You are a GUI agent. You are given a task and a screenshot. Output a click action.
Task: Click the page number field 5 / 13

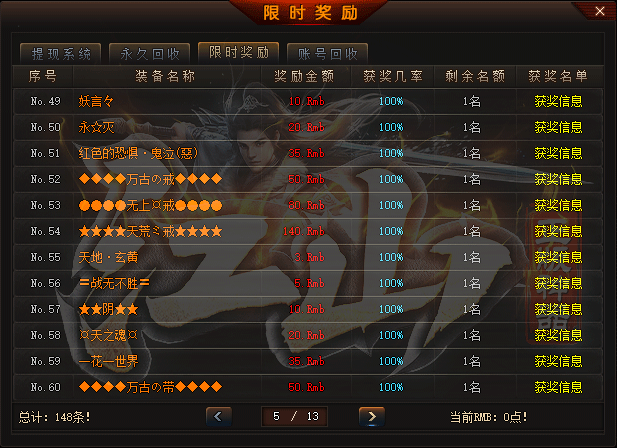(295, 417)
